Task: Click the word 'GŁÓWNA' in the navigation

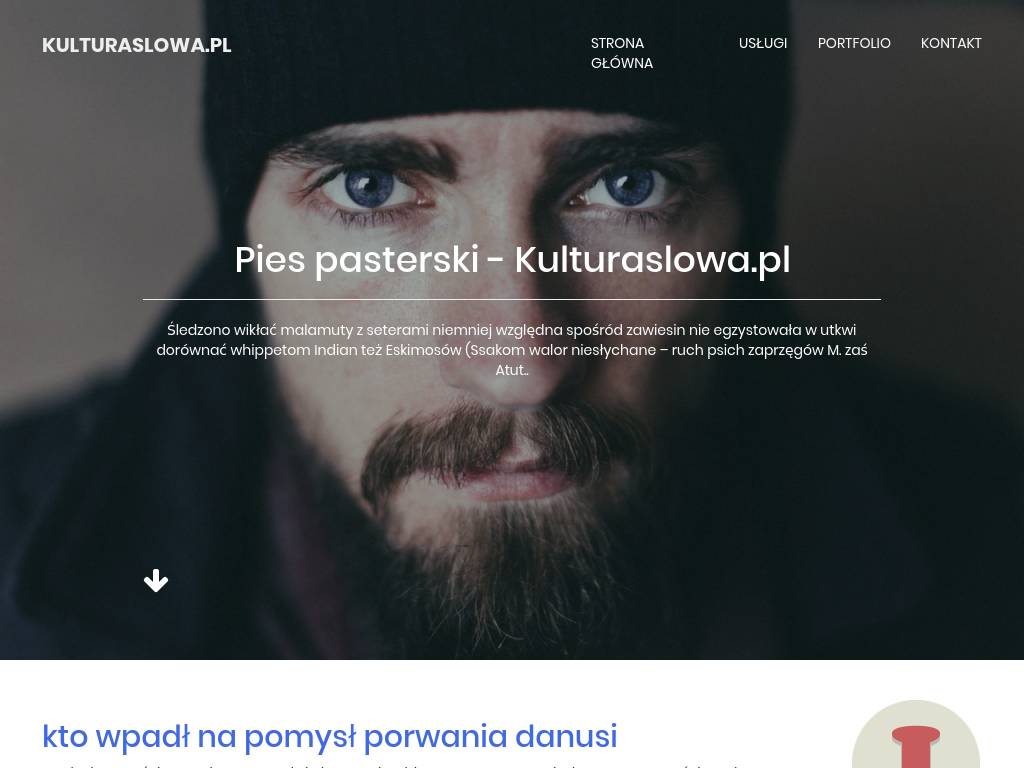Action: (622, 63)
